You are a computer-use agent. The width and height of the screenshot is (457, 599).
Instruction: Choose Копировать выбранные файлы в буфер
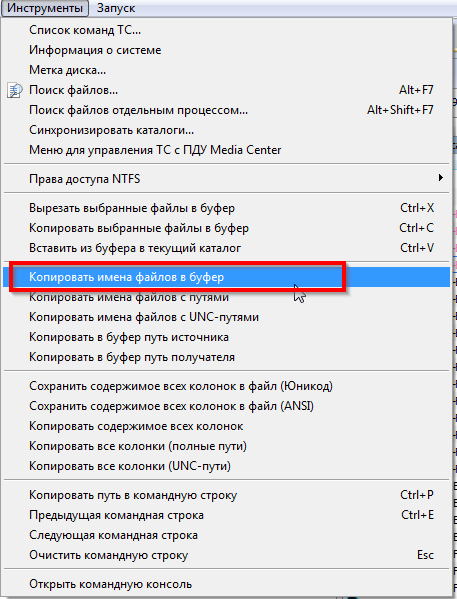[x=226, y=228]
